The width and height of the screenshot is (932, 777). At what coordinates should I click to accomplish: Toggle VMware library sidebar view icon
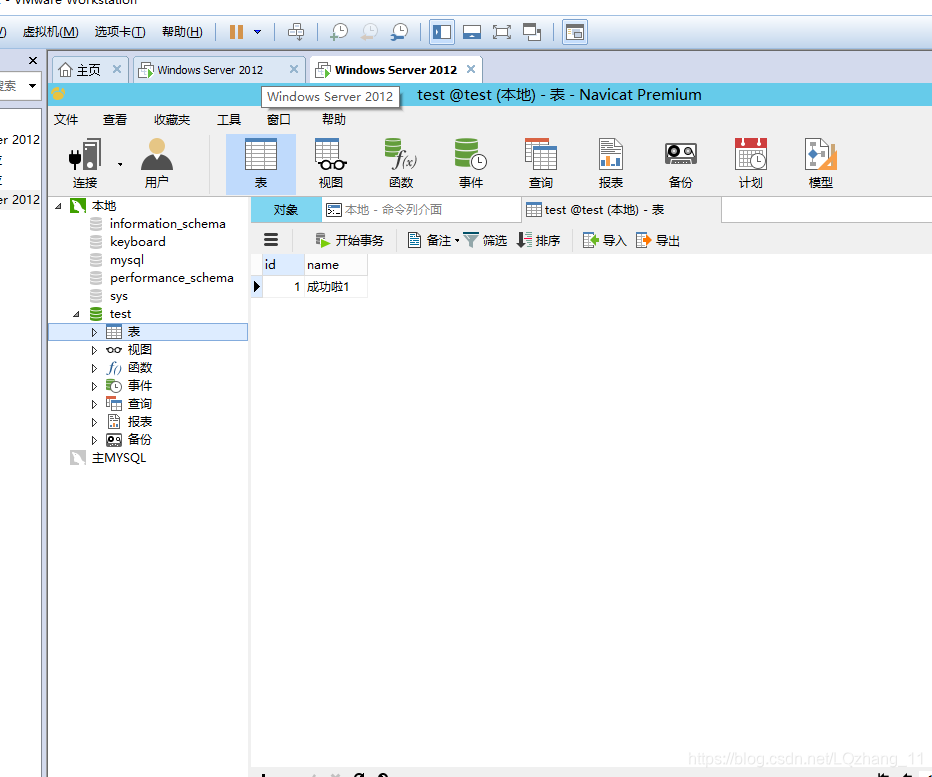(442, 32)
